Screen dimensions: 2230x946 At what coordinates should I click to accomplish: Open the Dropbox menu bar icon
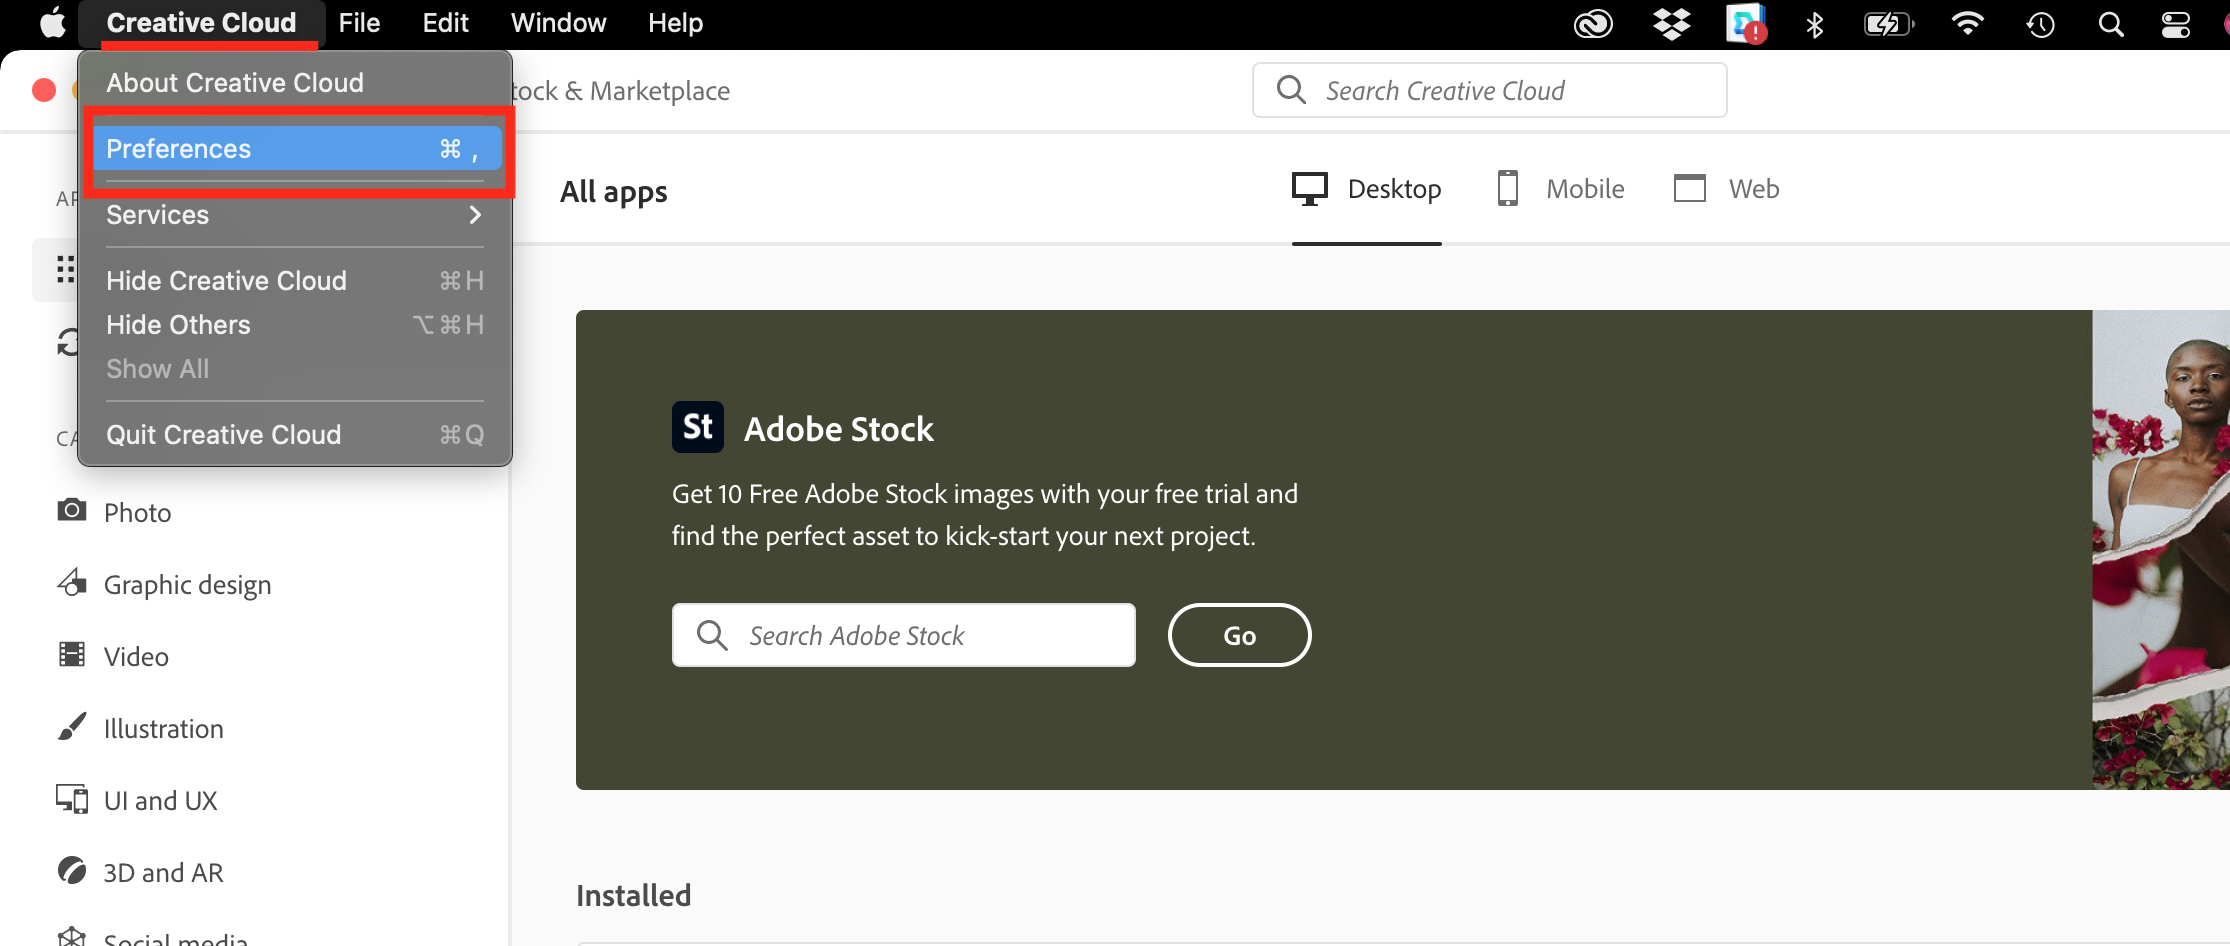[1671, 23]
